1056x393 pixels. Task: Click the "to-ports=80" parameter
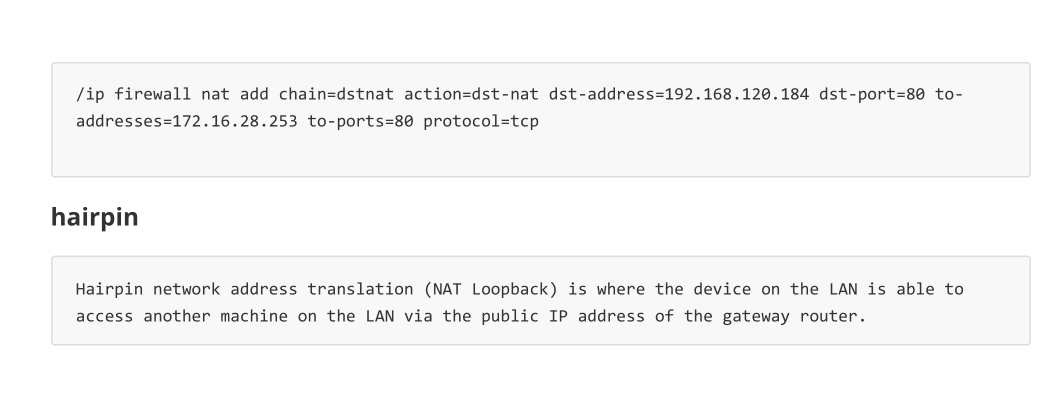coord(360,122)
